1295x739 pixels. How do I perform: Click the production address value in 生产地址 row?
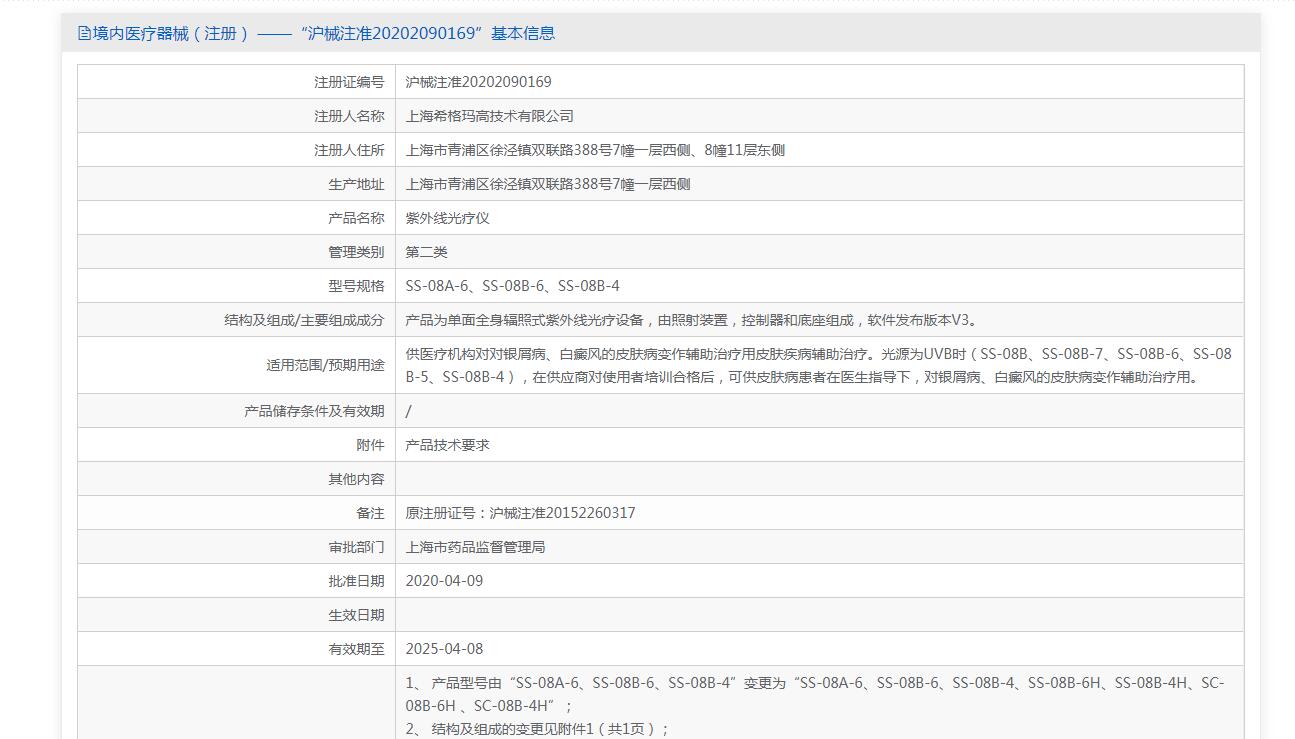coord(547,184)
